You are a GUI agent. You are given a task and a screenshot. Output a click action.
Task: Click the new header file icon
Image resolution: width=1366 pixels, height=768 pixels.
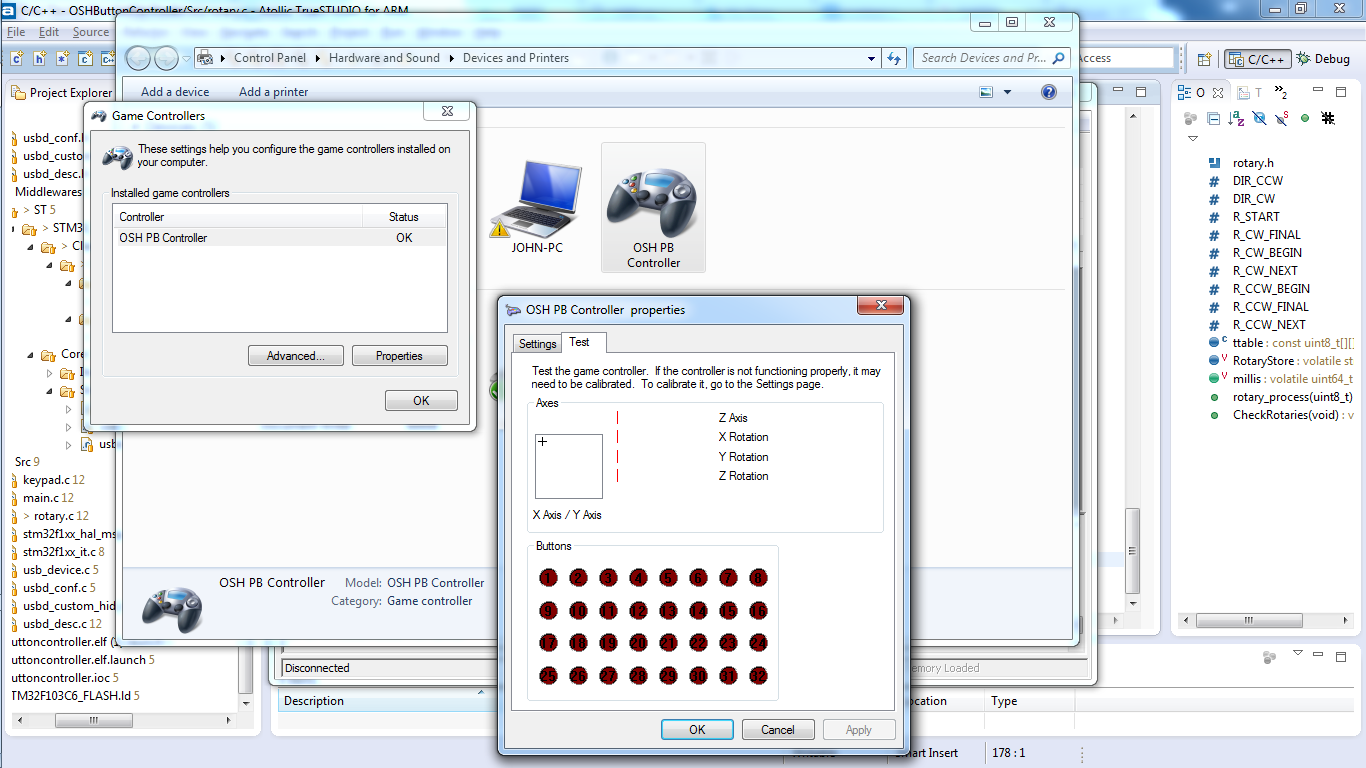[39, 59]
